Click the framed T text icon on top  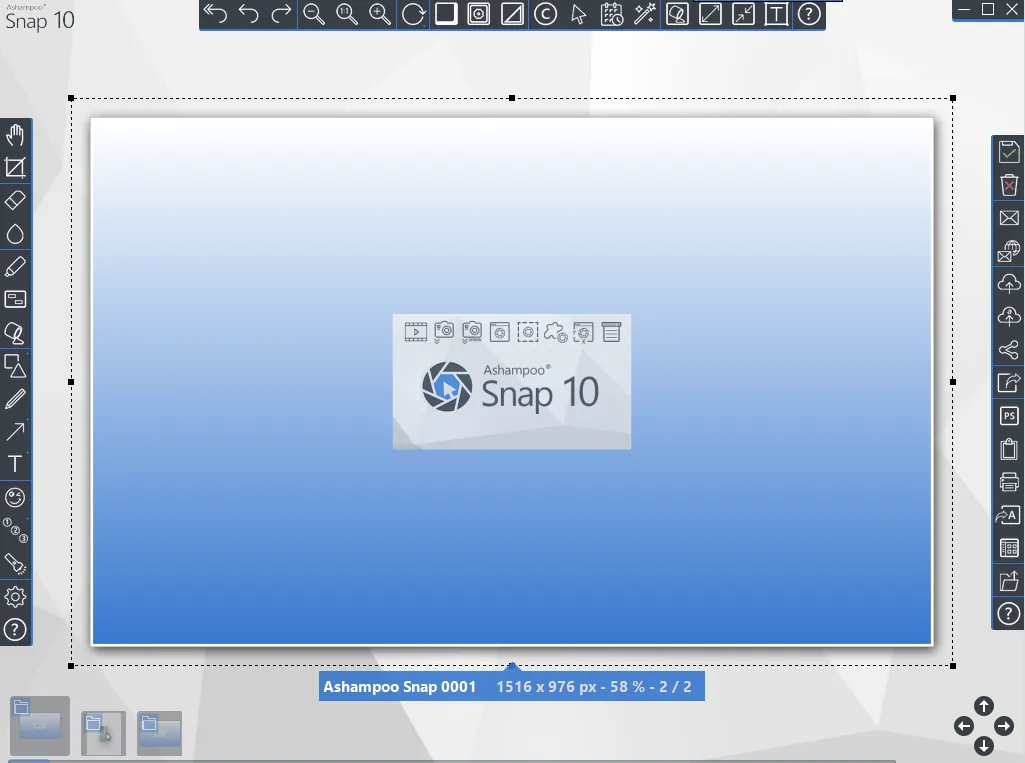tap(776, 14)
